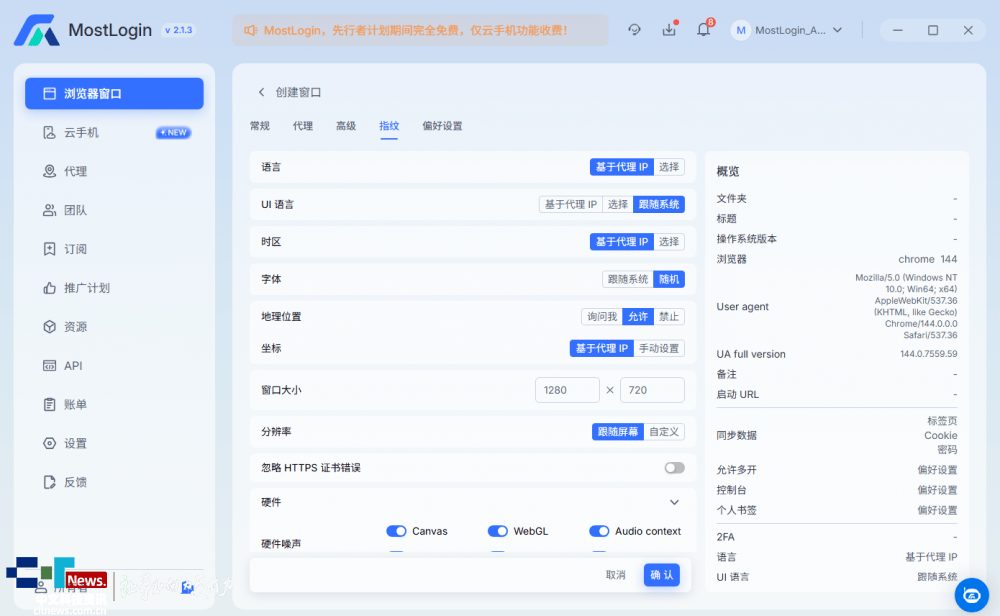The width and height of the screenshot is (1000, 616).
Task: Toggle the Audio context noise switch
Action: (x=599, y=531)
